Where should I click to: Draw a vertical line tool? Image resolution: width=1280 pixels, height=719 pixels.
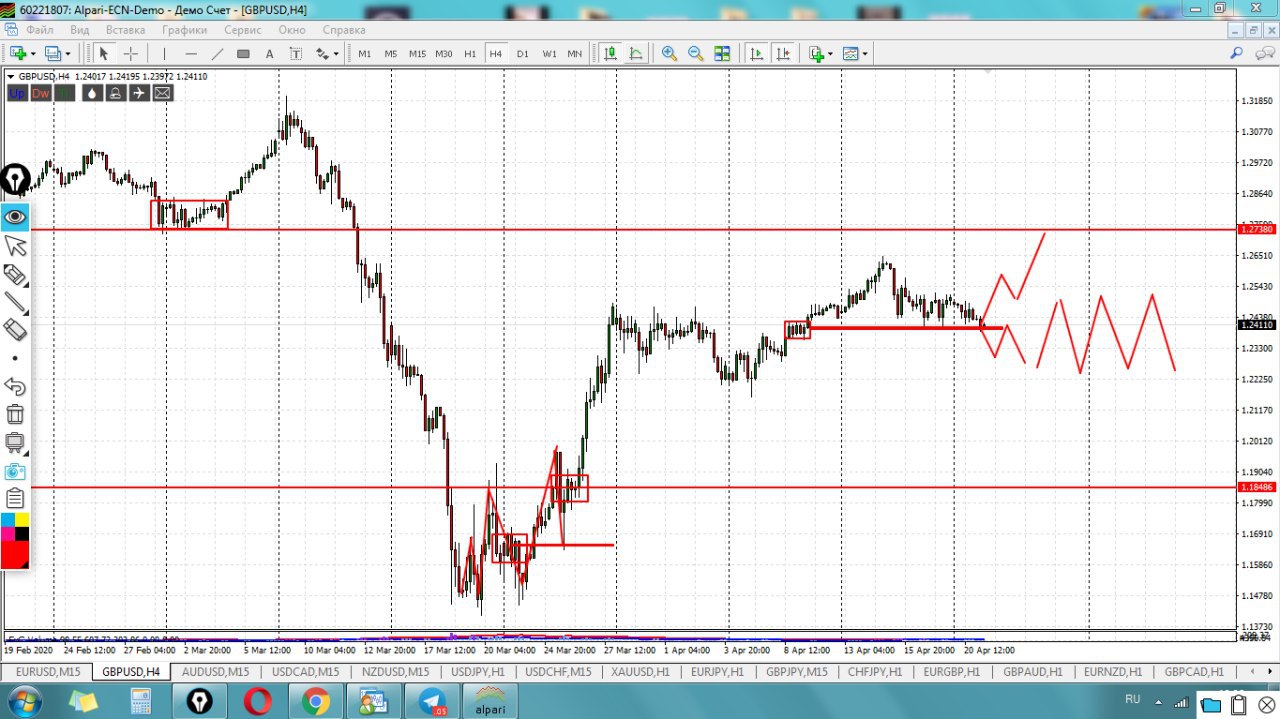(x=164, y=54)
